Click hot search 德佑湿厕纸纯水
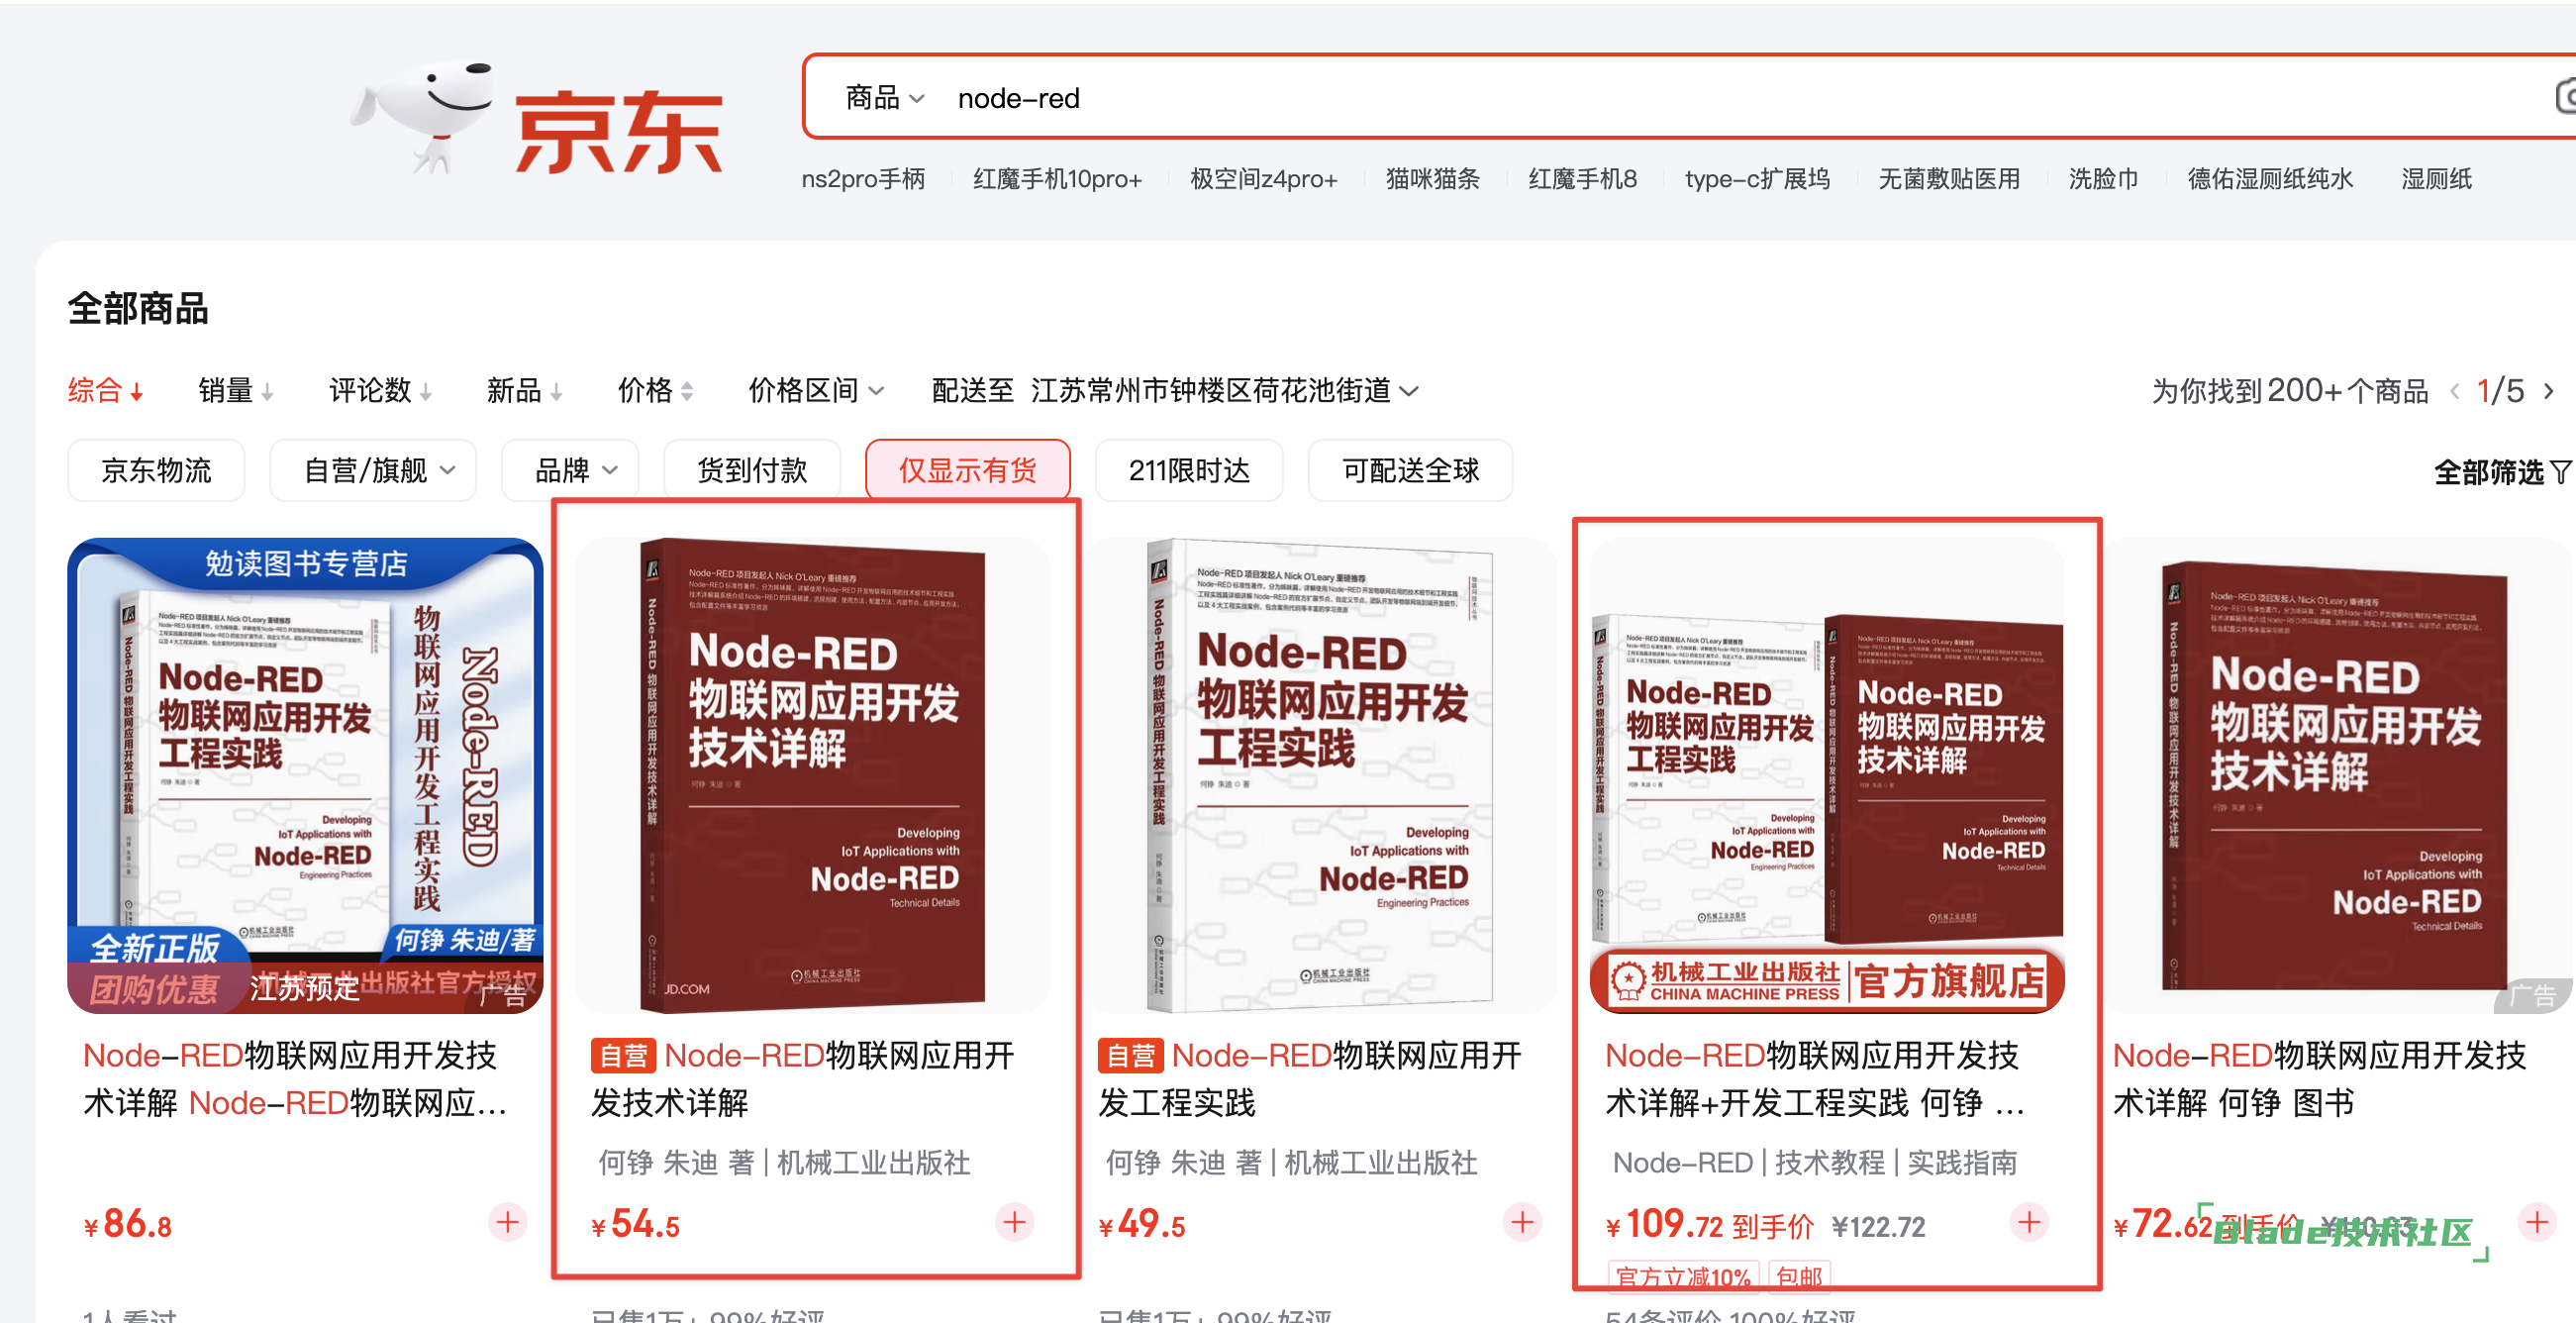 click(x=2270, y=179)
